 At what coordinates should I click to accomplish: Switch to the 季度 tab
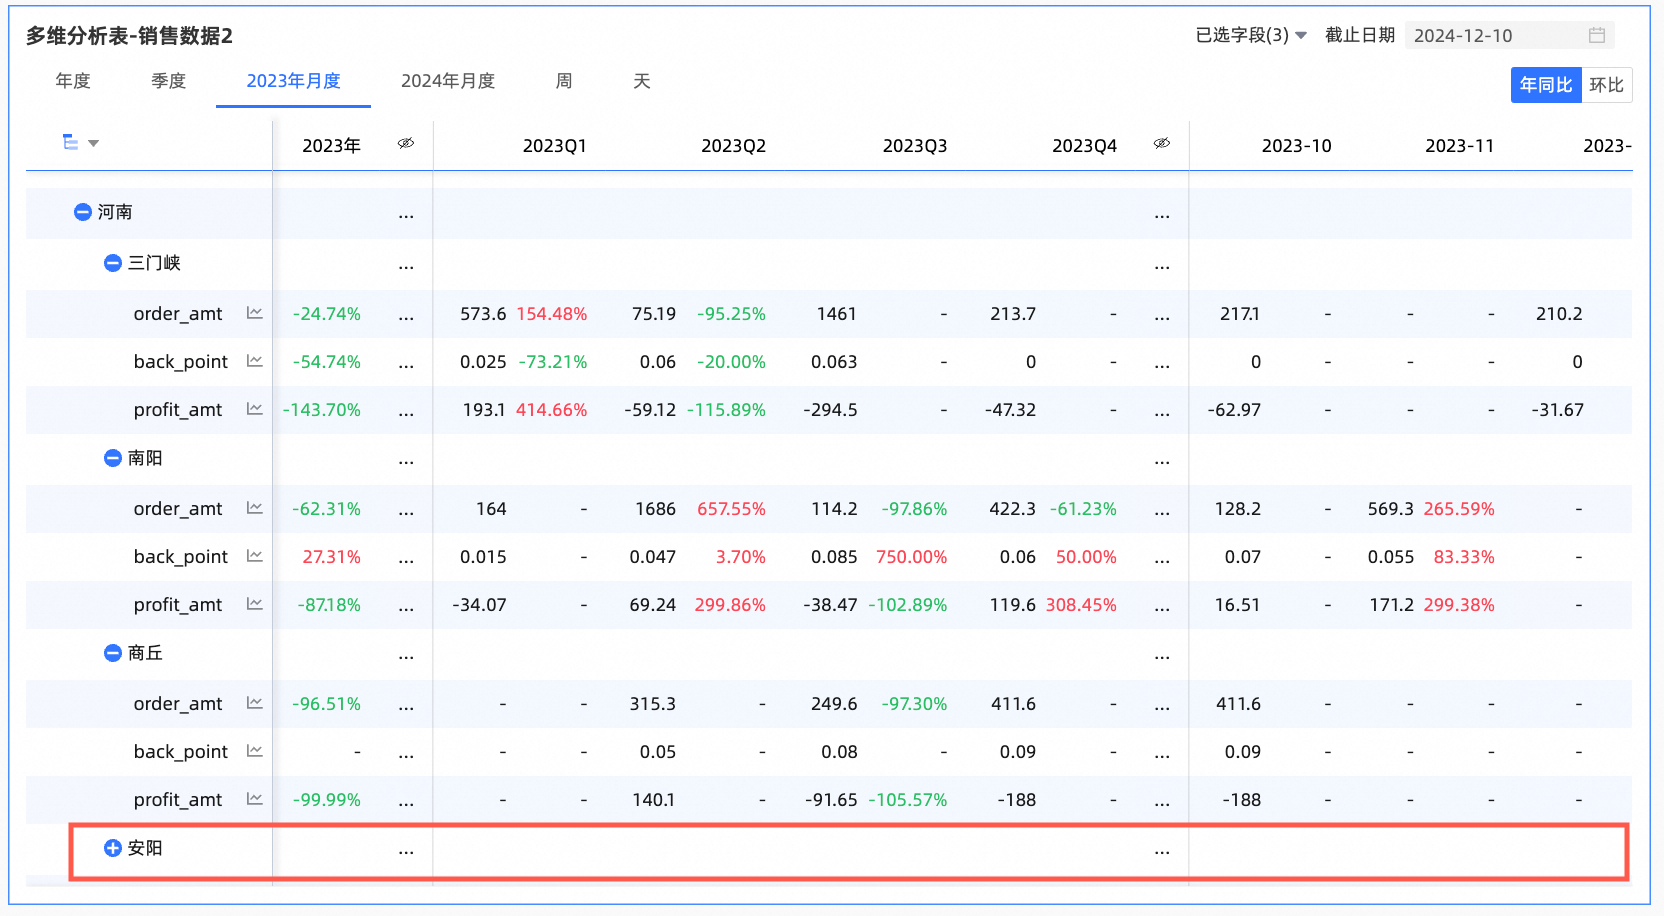pyautogui.click(x=168, y=81)
